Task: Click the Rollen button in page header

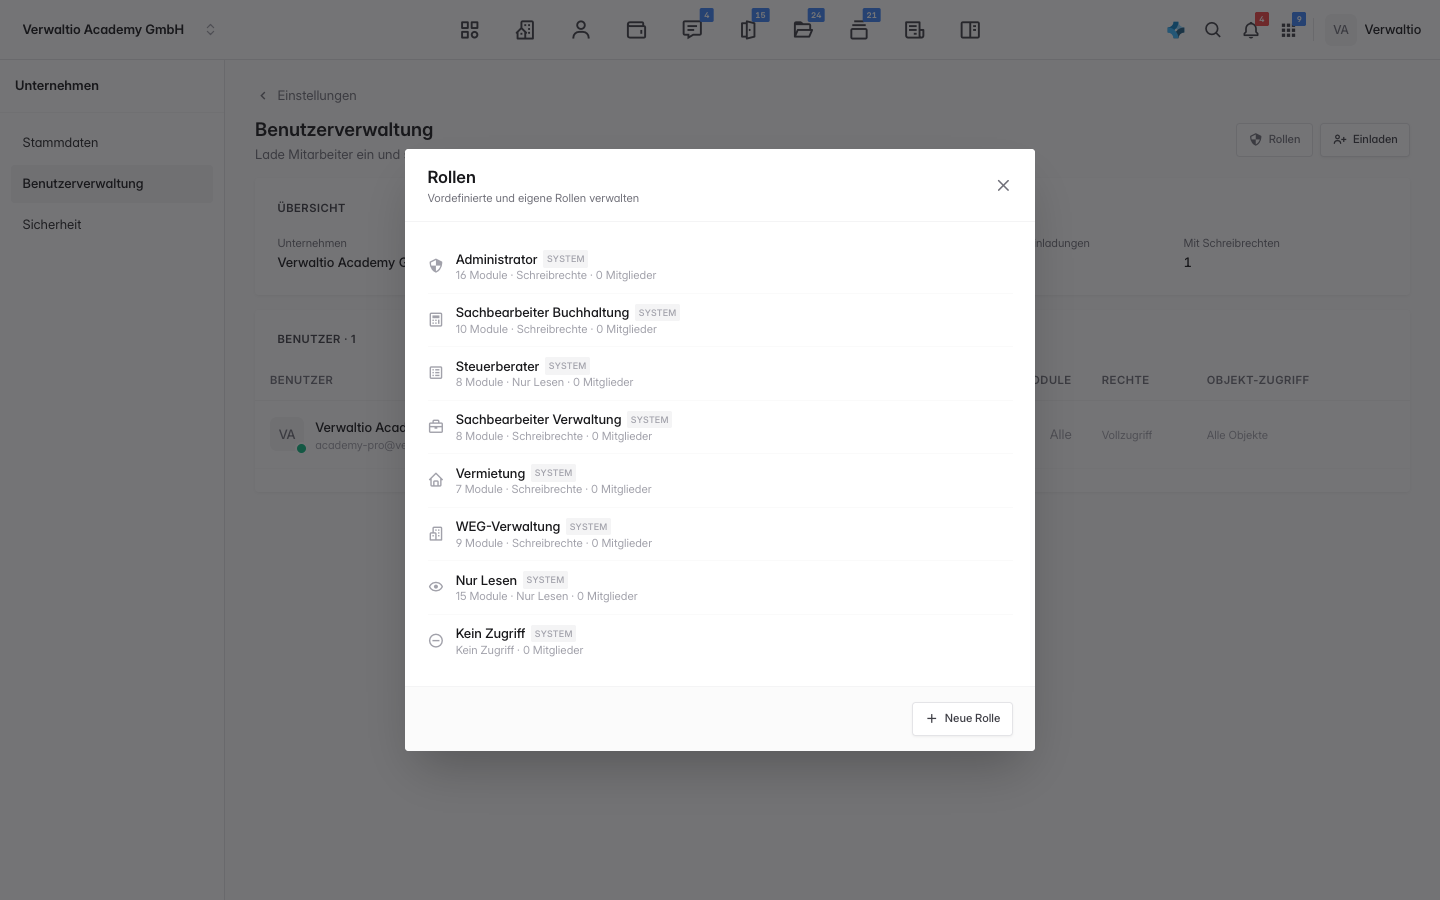Action: (1274, 140)
